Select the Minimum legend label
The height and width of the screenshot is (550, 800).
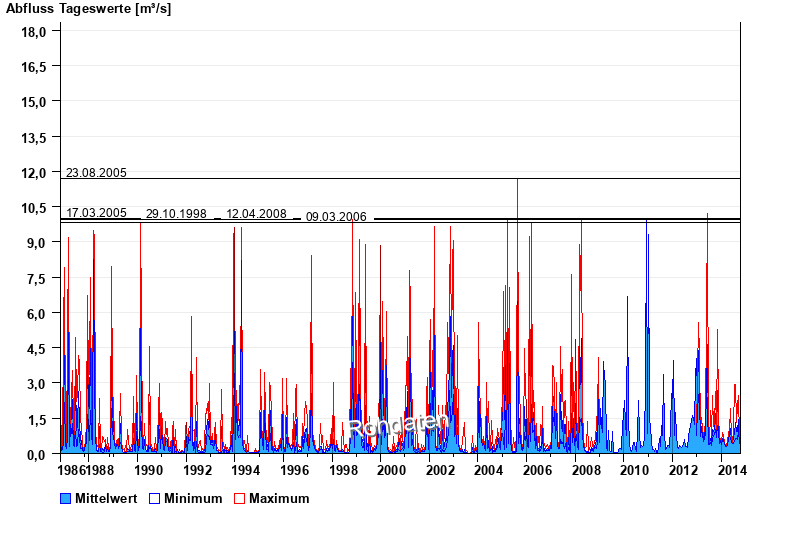click(193, 498)
